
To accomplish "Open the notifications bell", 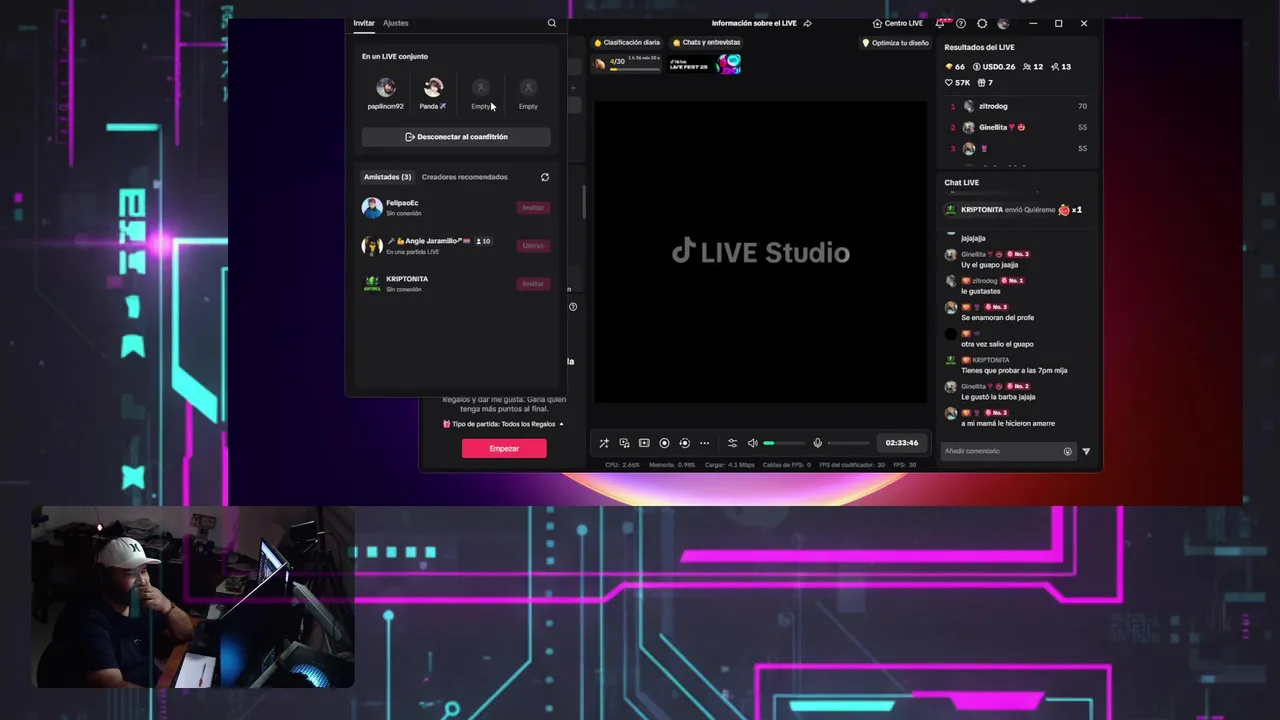I will pyautogui.click(x=940, y=23).
